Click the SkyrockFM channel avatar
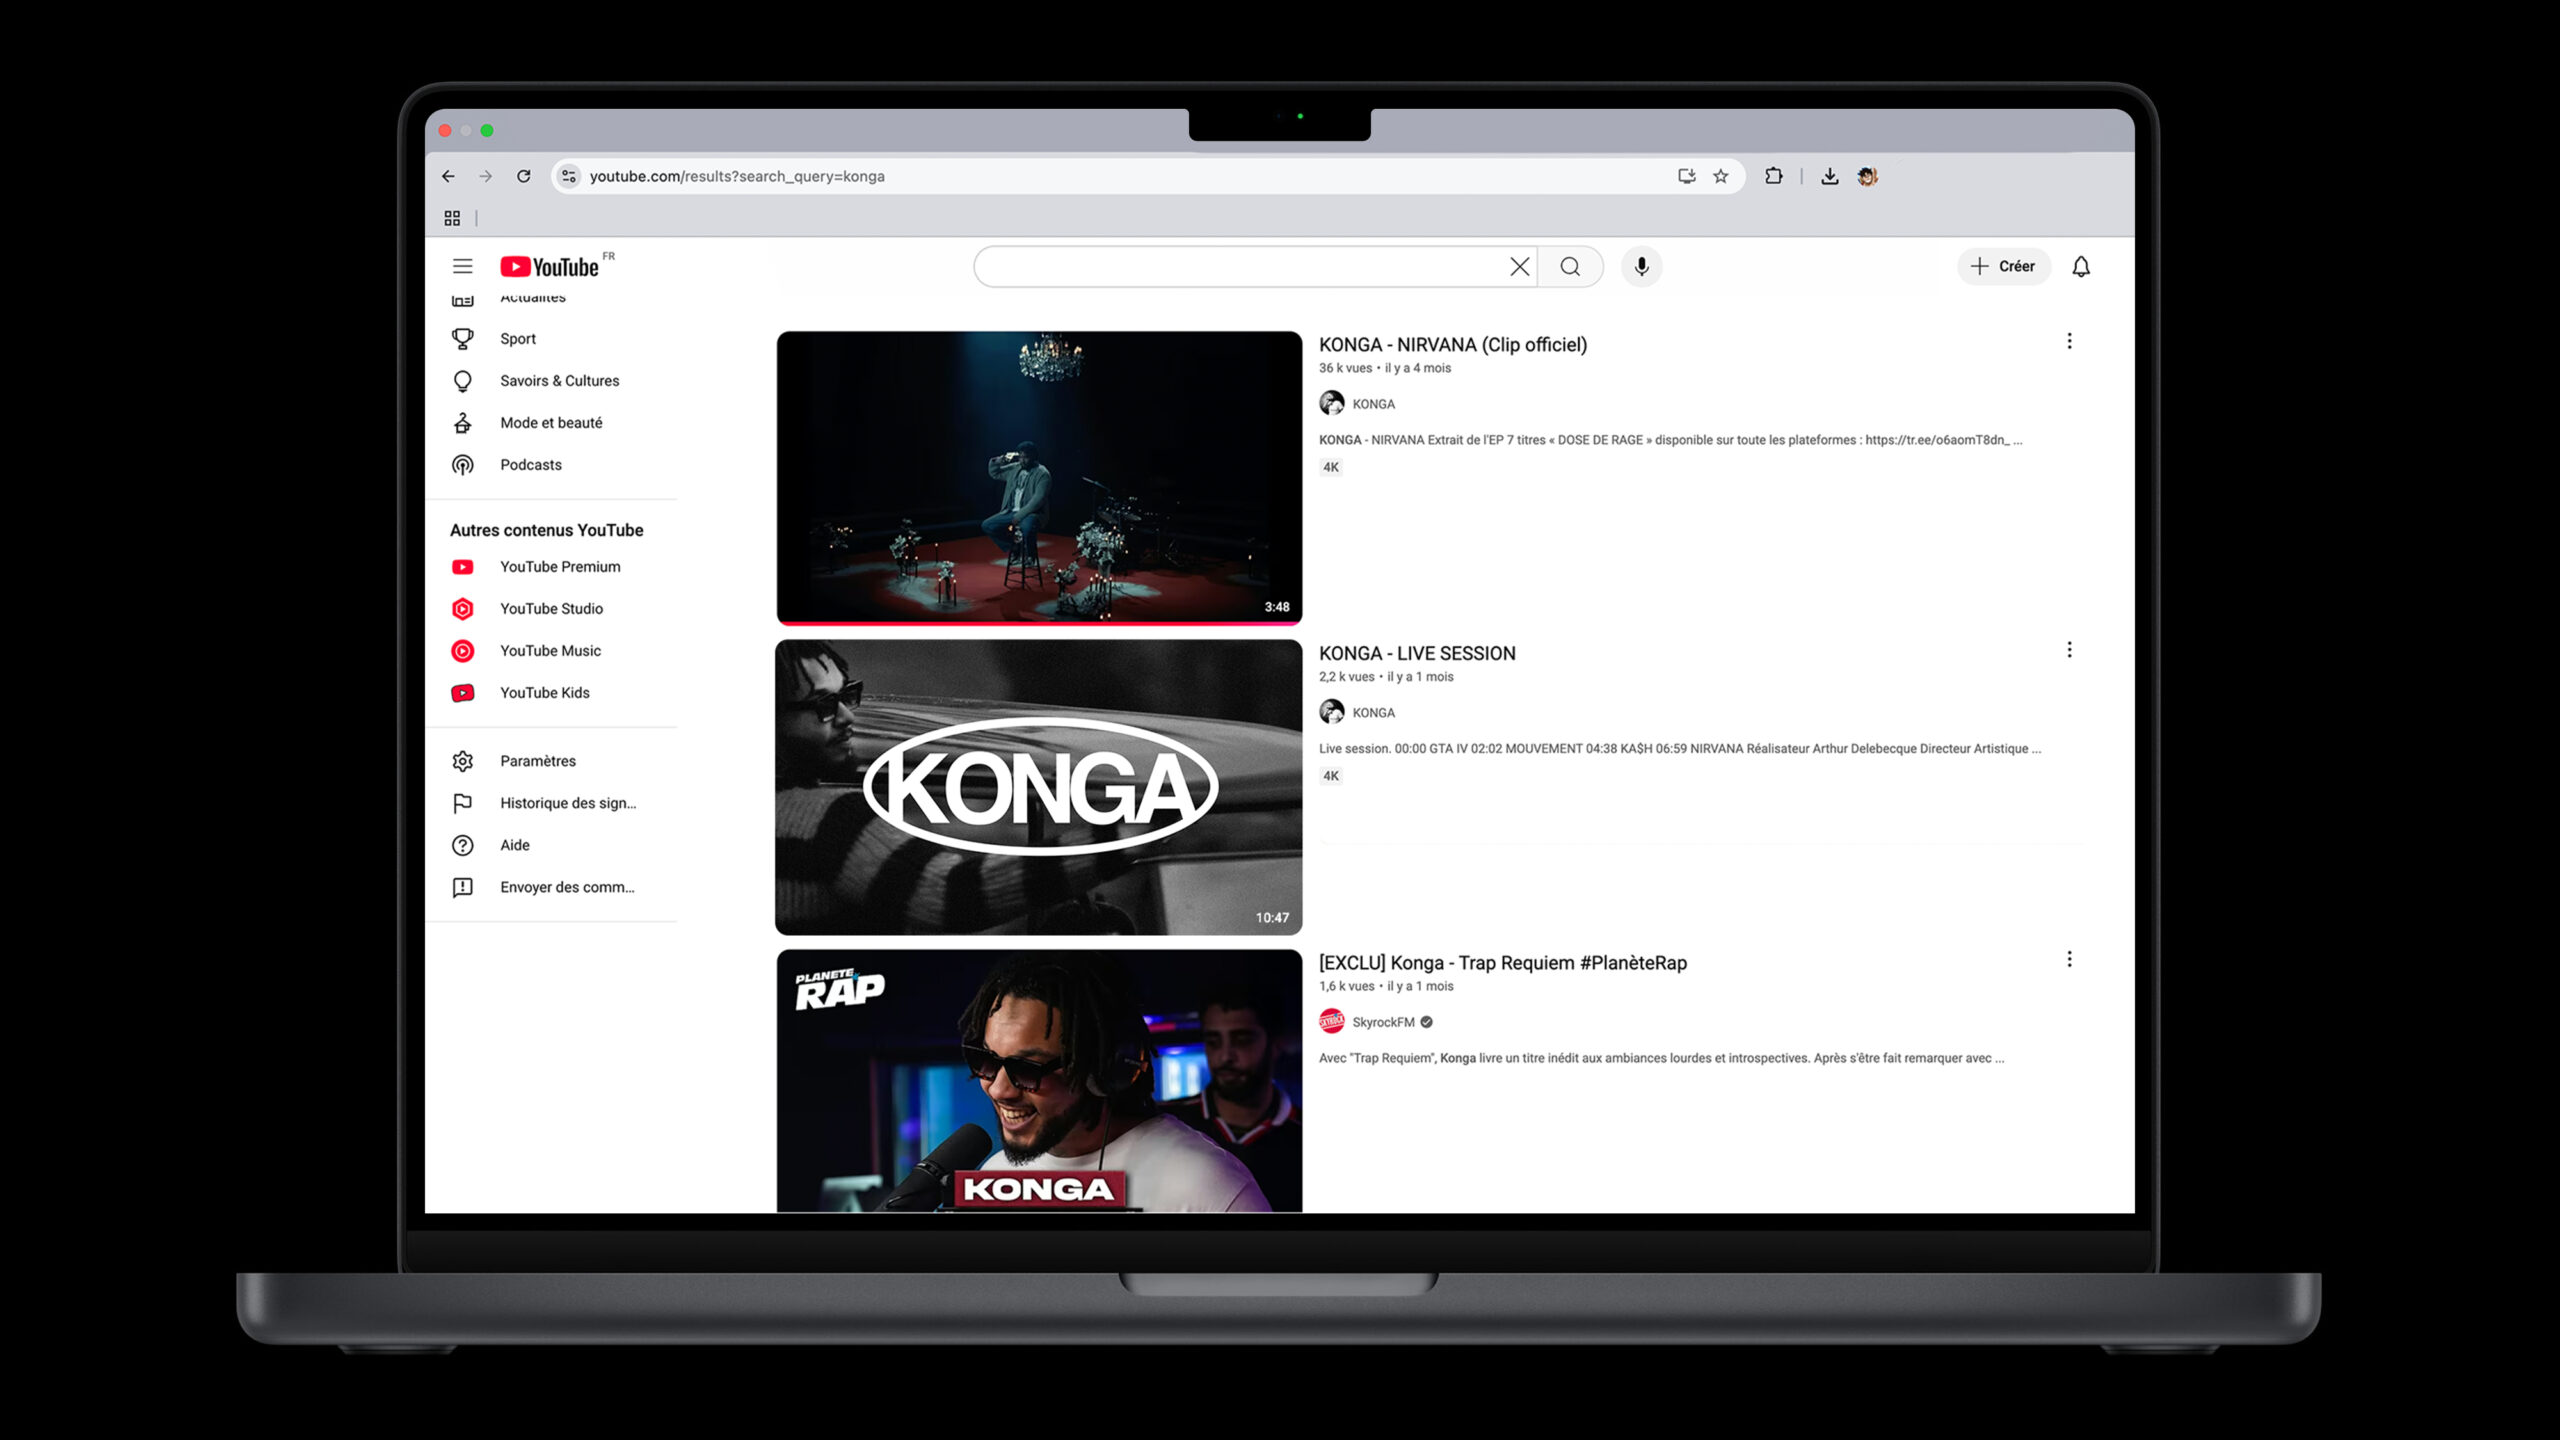The height and width of the screenshot is (1440, 2560). [x=1331, y=1021]
